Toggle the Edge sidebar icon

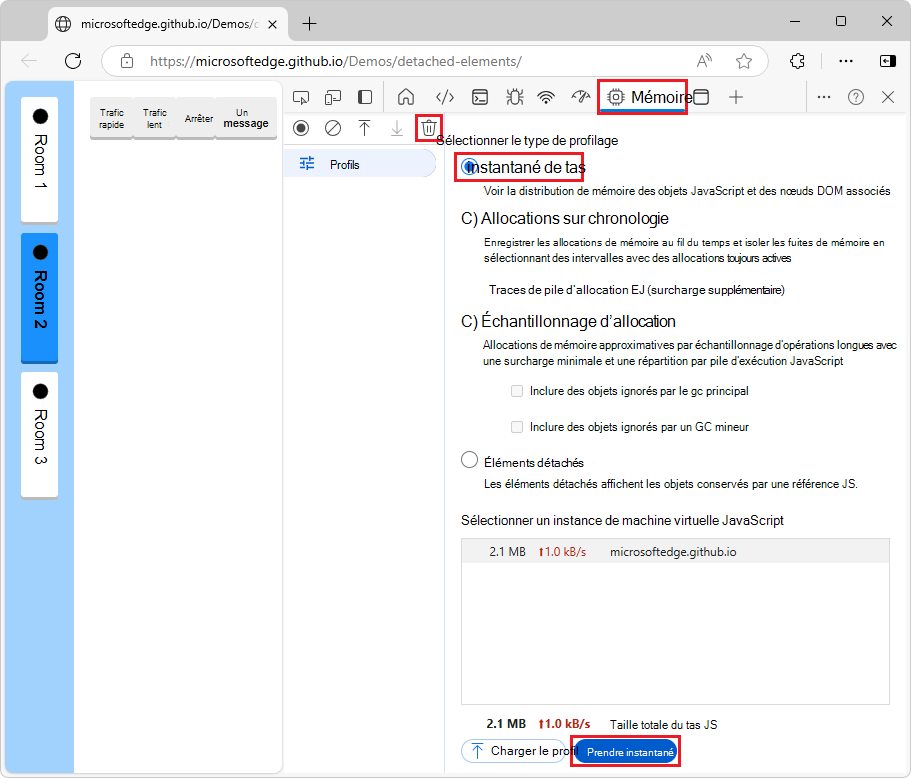tap(888, 61)
